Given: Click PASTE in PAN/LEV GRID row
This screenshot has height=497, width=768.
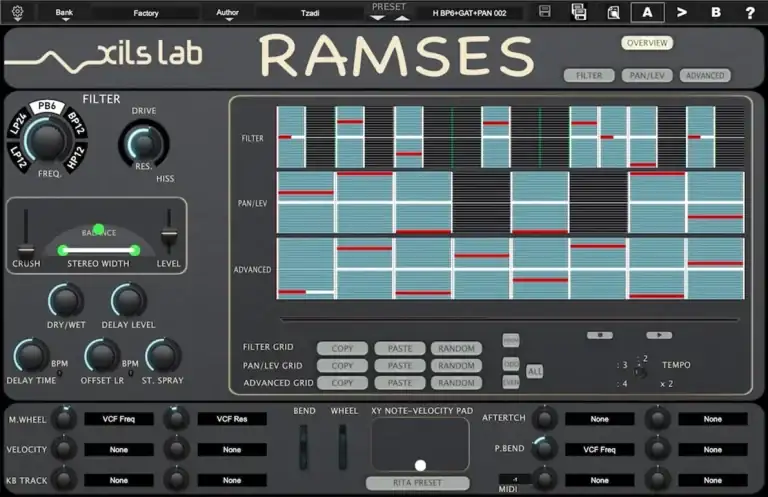Looking at the screenshot, I should (400, 365).
